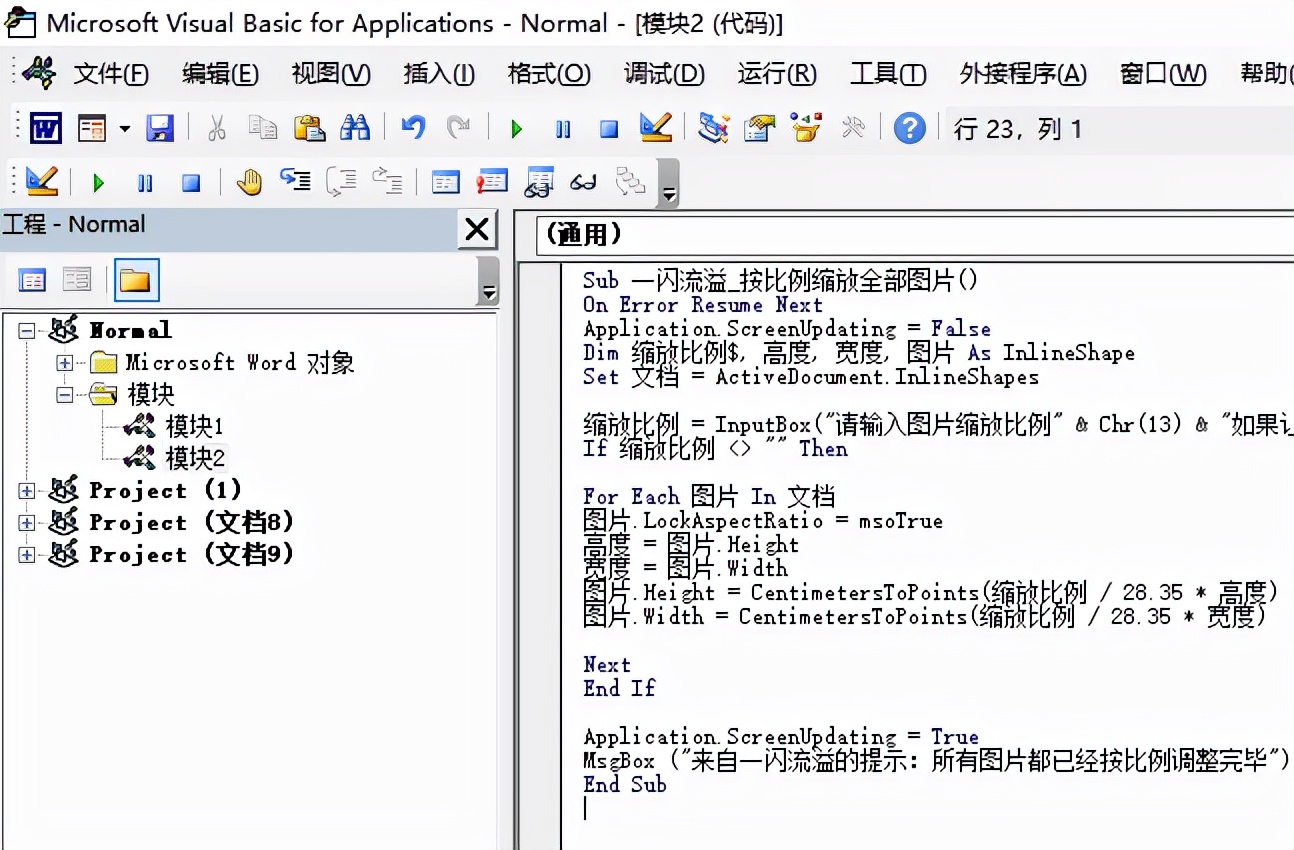Open Visual Basic Help question mark

[909, 128]
